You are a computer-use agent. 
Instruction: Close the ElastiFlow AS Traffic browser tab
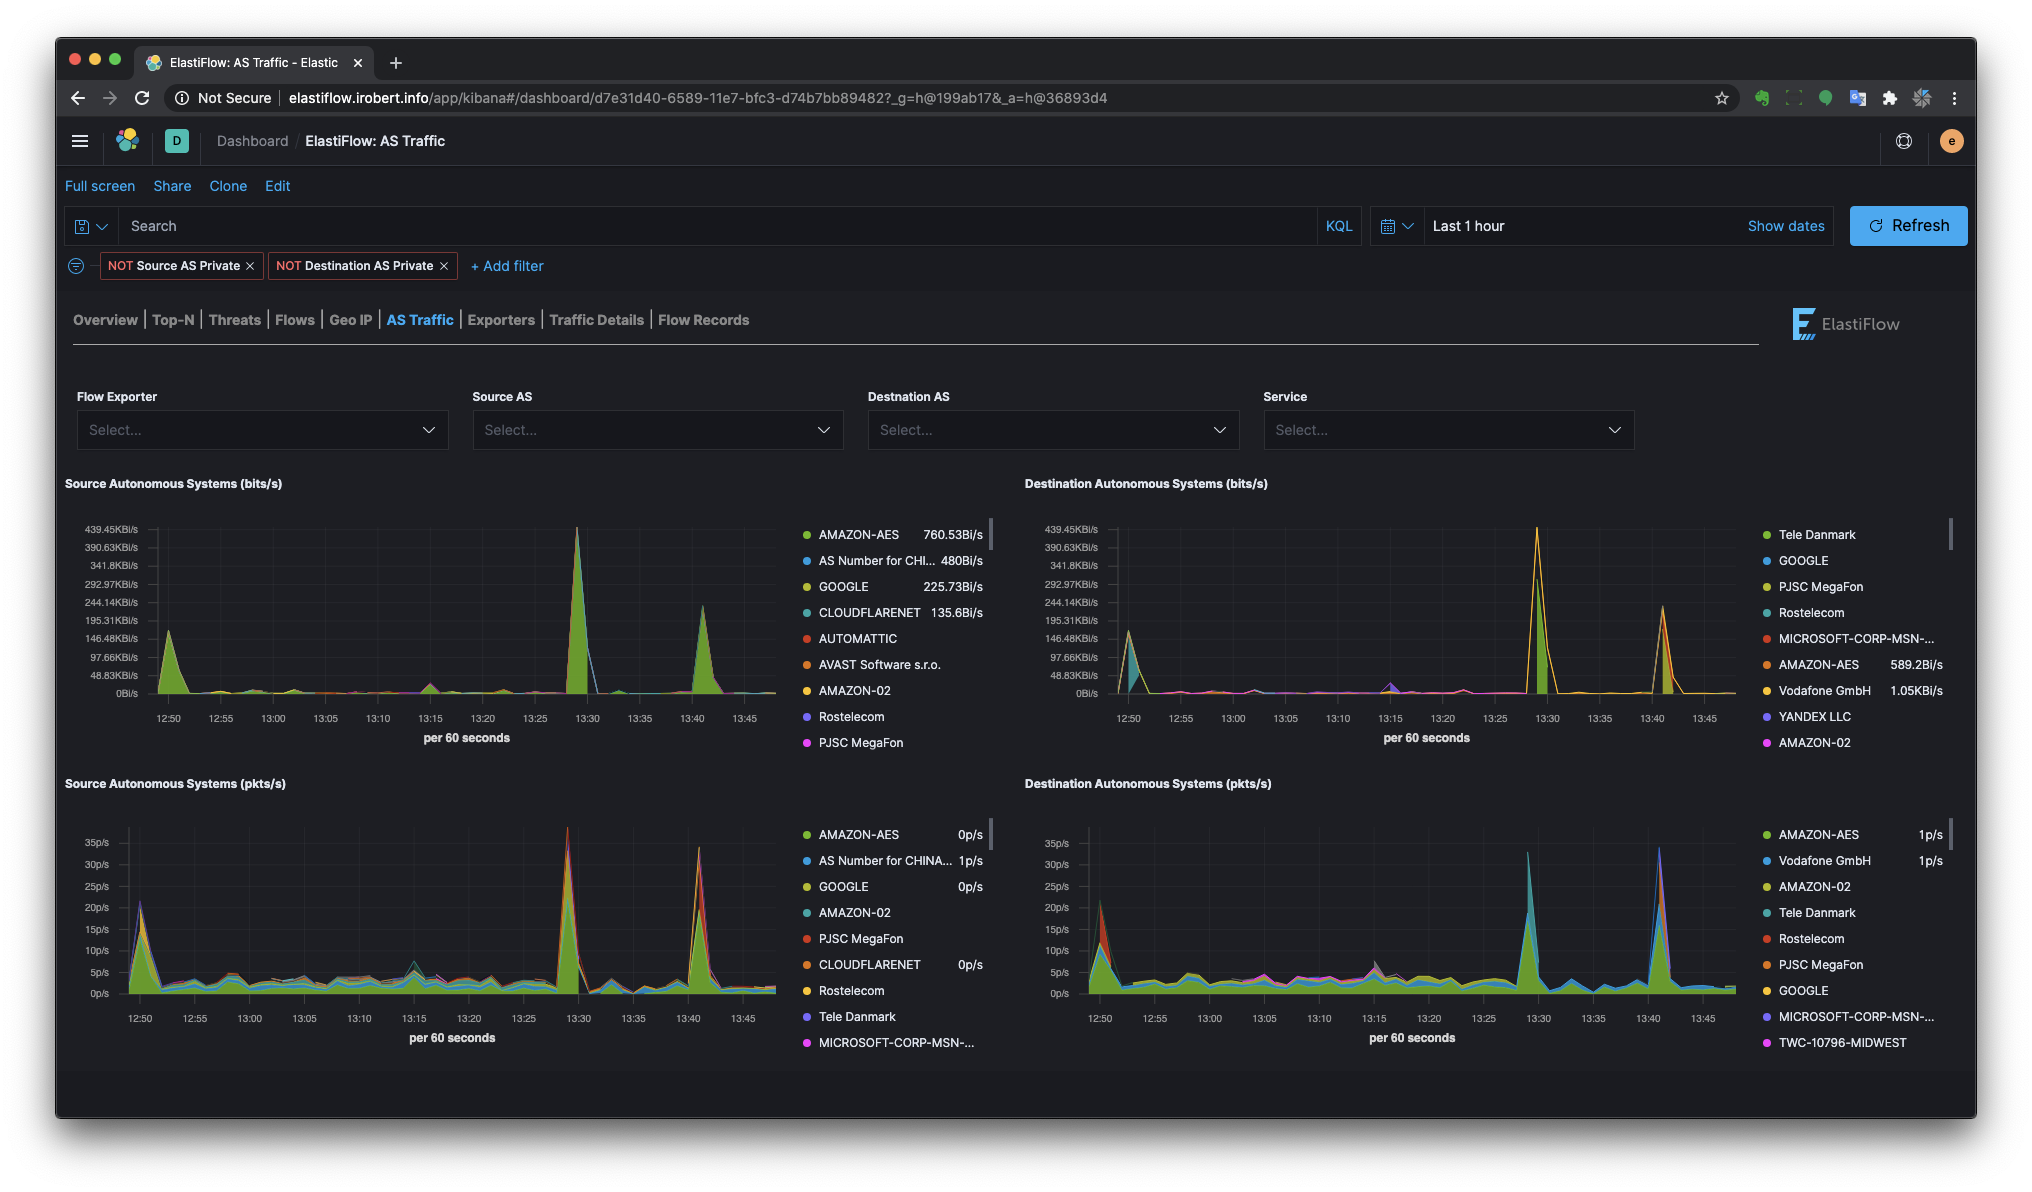point(358,63)
